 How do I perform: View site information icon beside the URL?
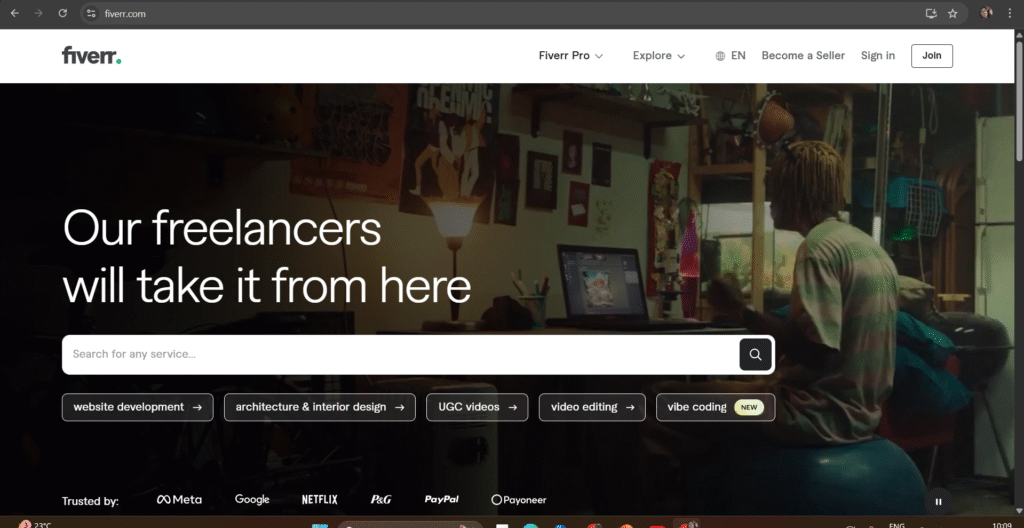point(91,13)
